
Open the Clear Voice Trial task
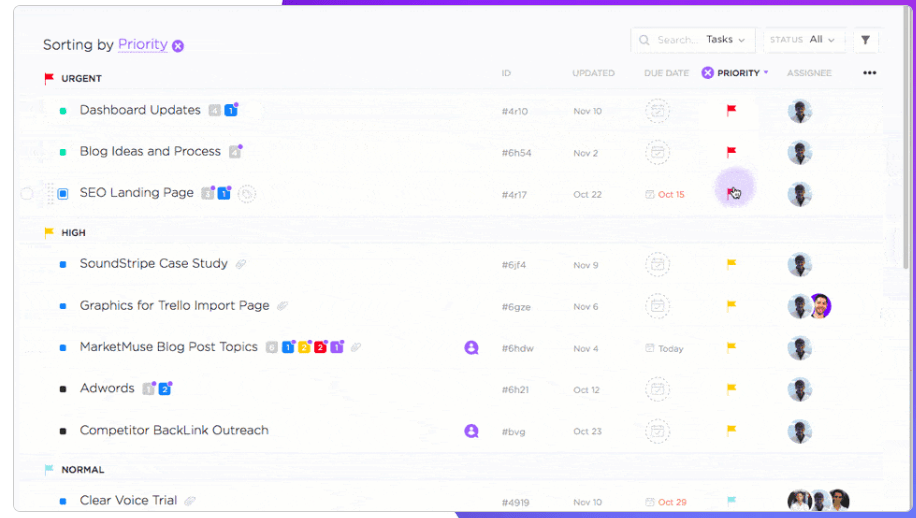click(128, 500)
